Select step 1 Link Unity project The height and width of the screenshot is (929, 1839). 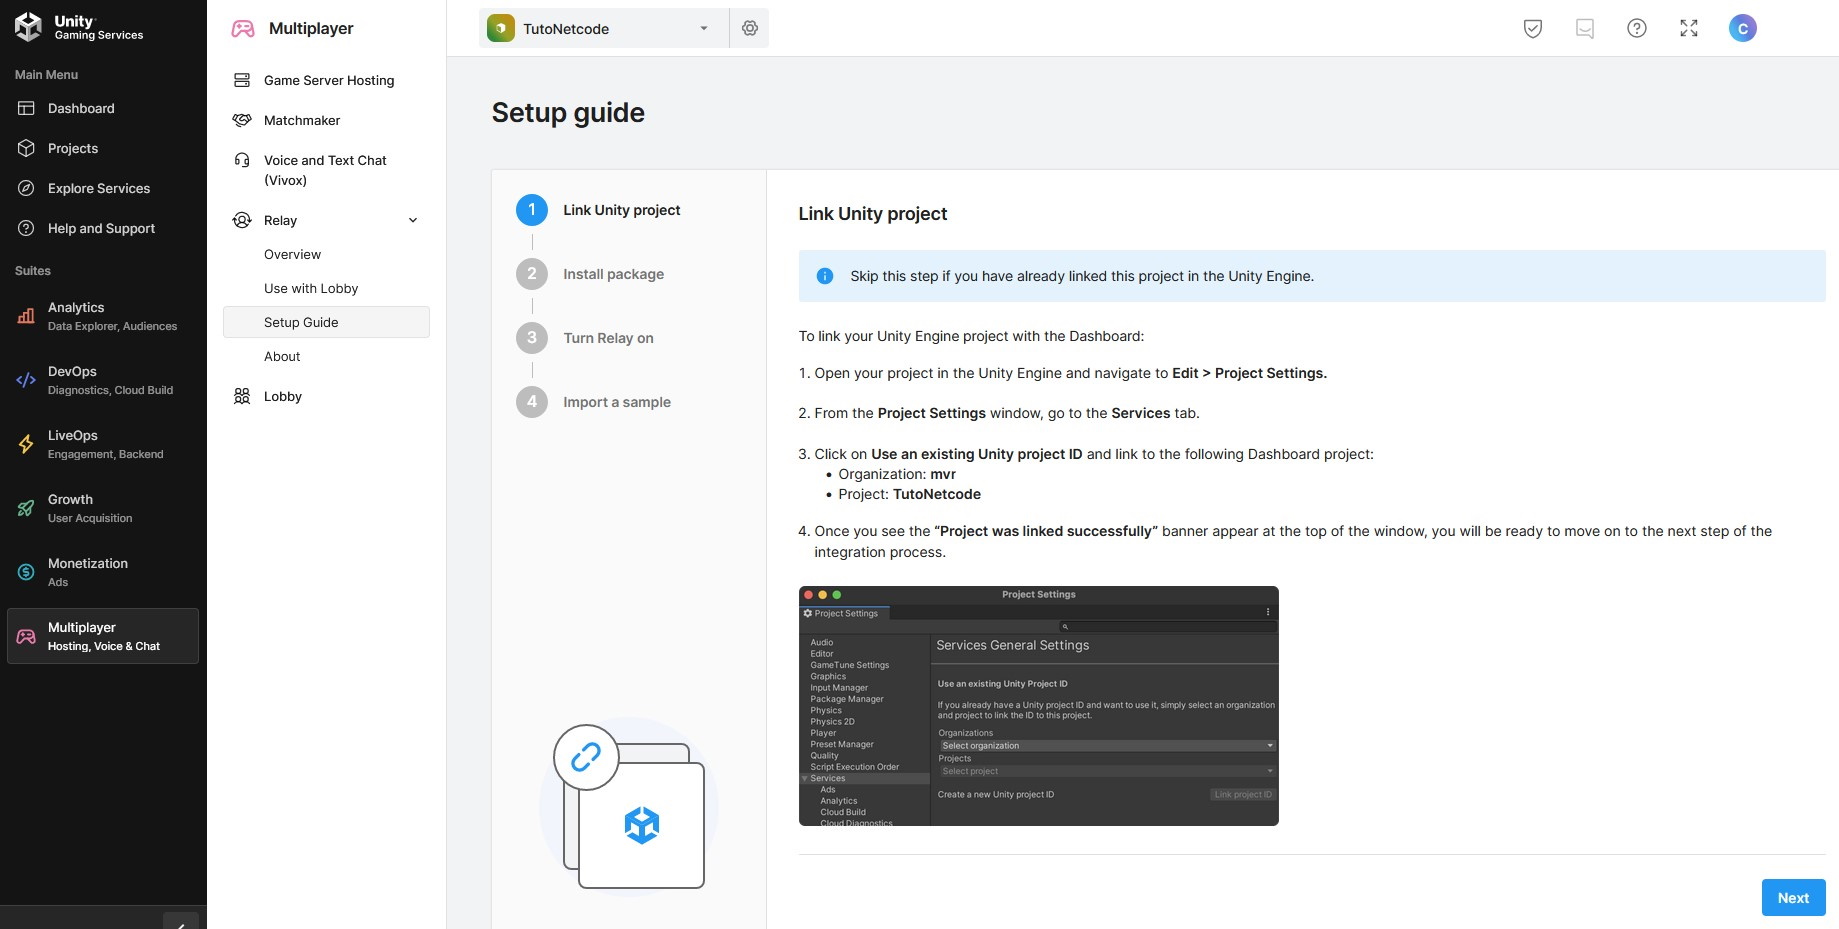(598, 210)
